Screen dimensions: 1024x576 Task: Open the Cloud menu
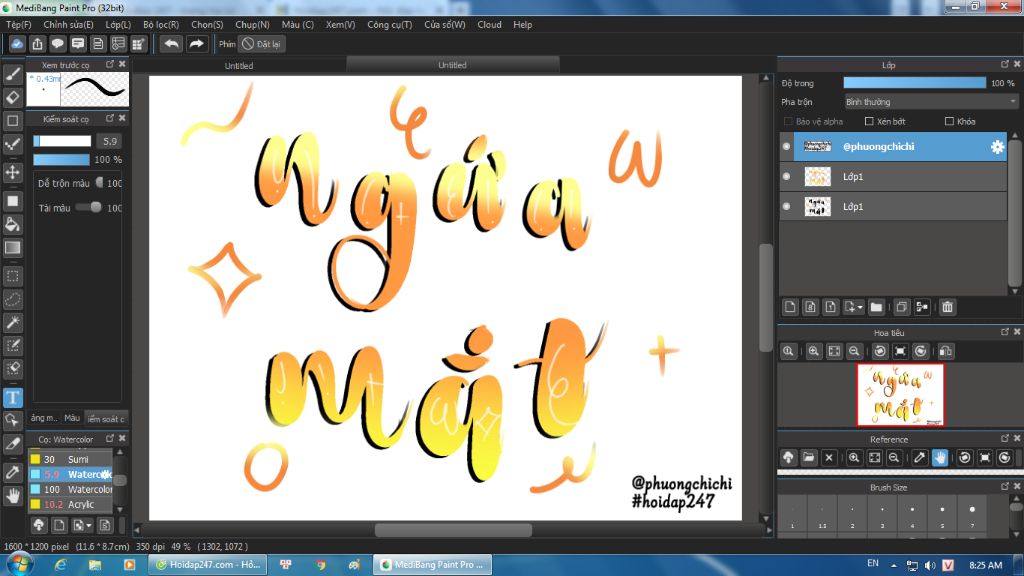coord(489,24)
